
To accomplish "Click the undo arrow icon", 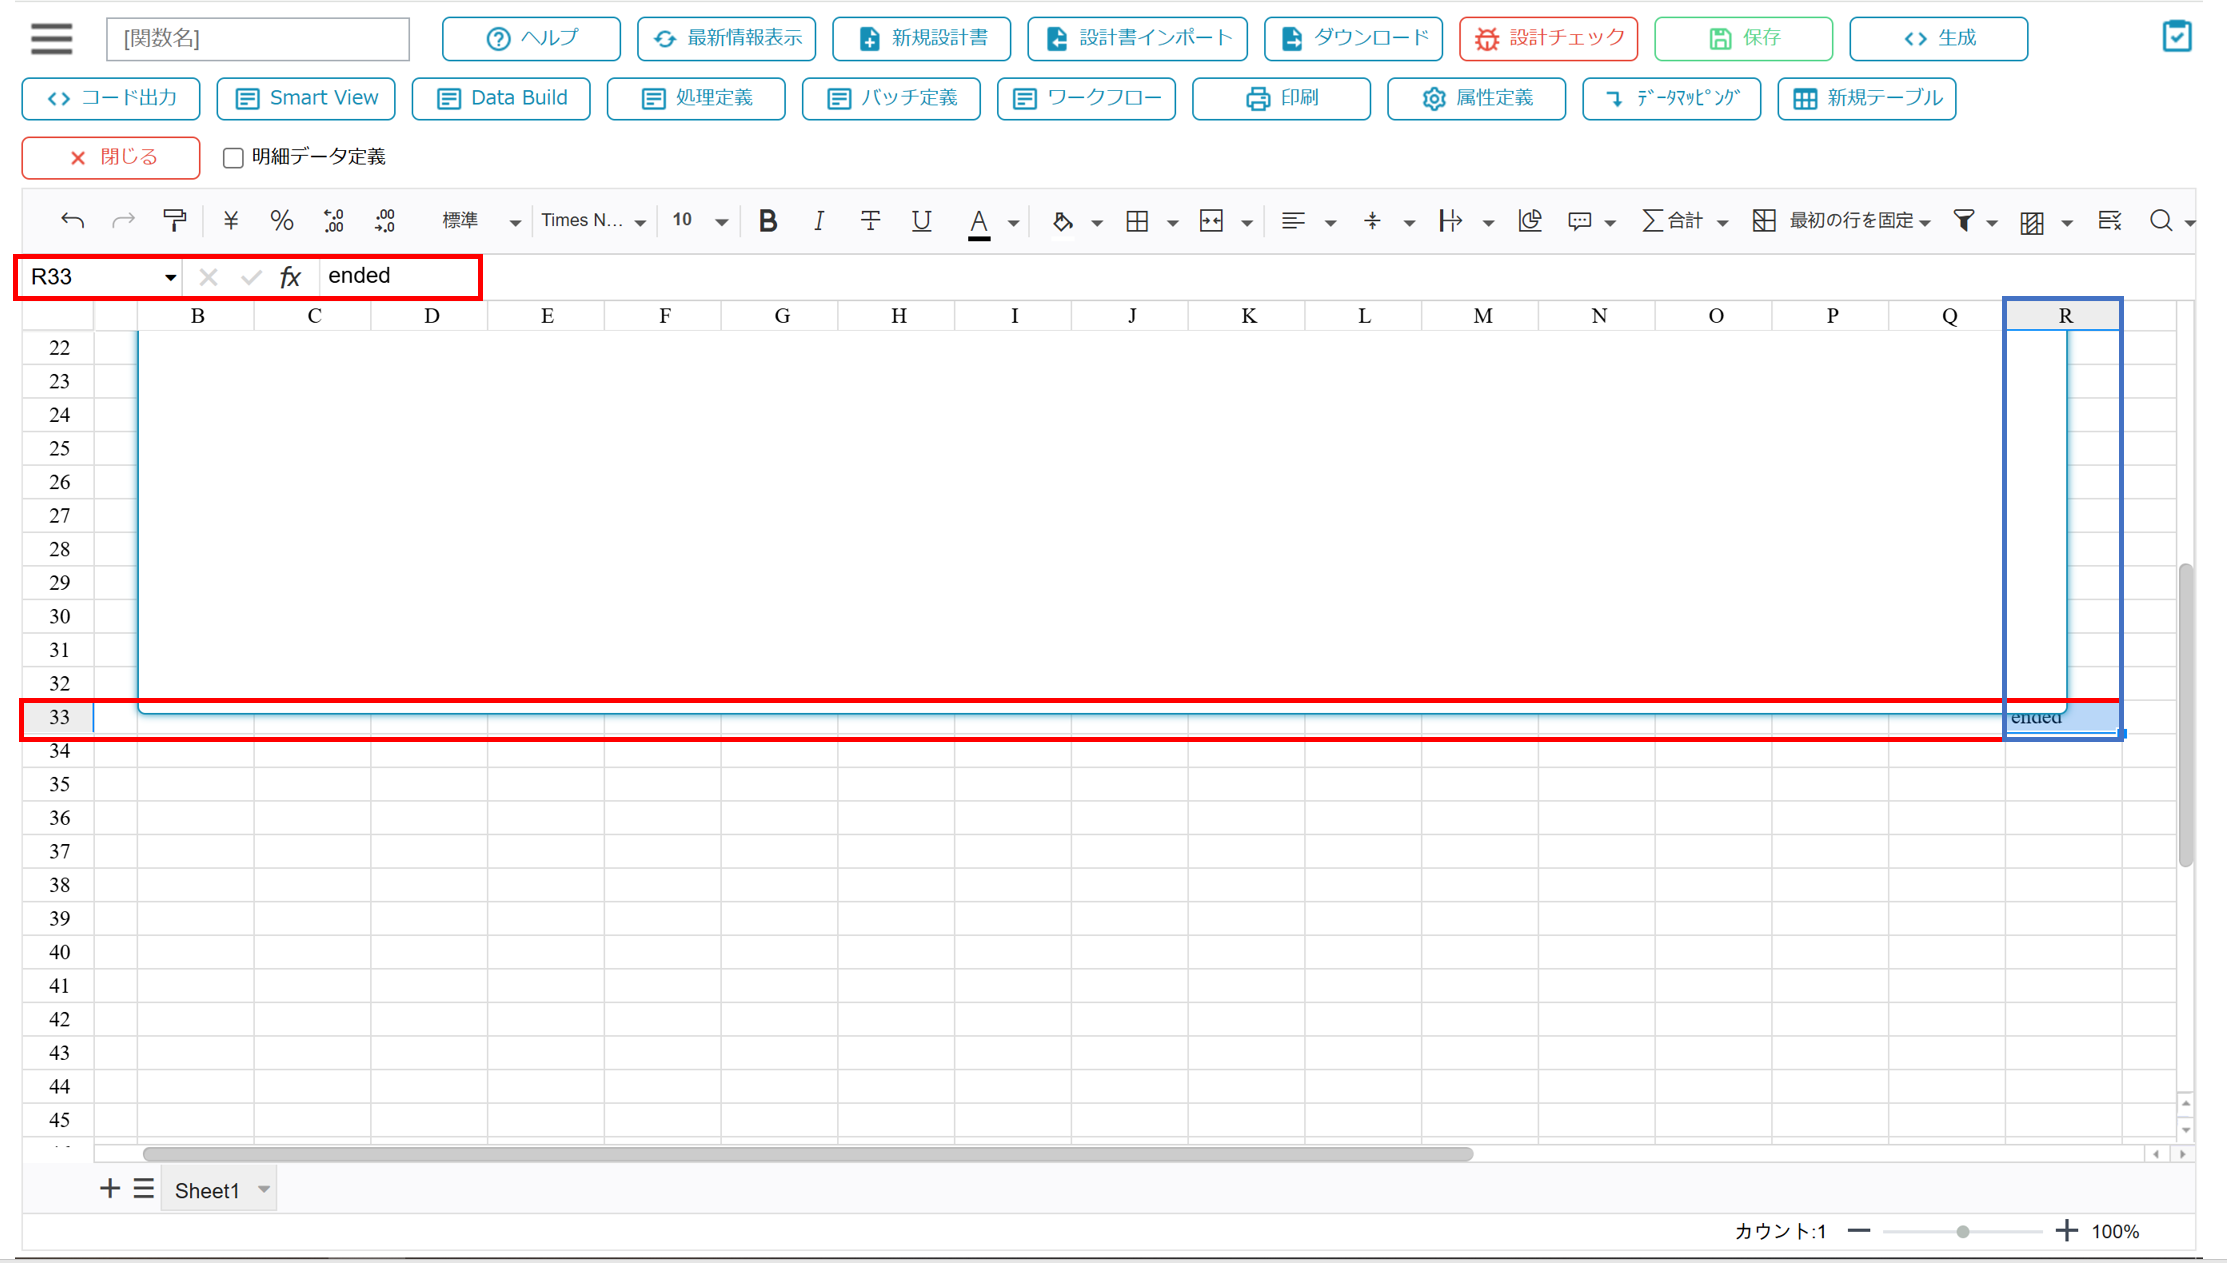I will point(72,221).
